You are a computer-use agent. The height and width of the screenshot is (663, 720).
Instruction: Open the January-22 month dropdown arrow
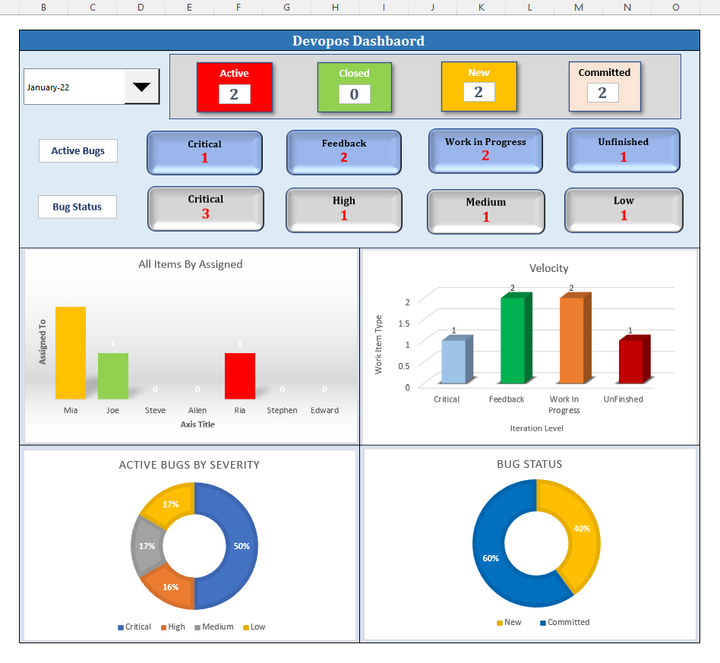[x=142, y=87]
